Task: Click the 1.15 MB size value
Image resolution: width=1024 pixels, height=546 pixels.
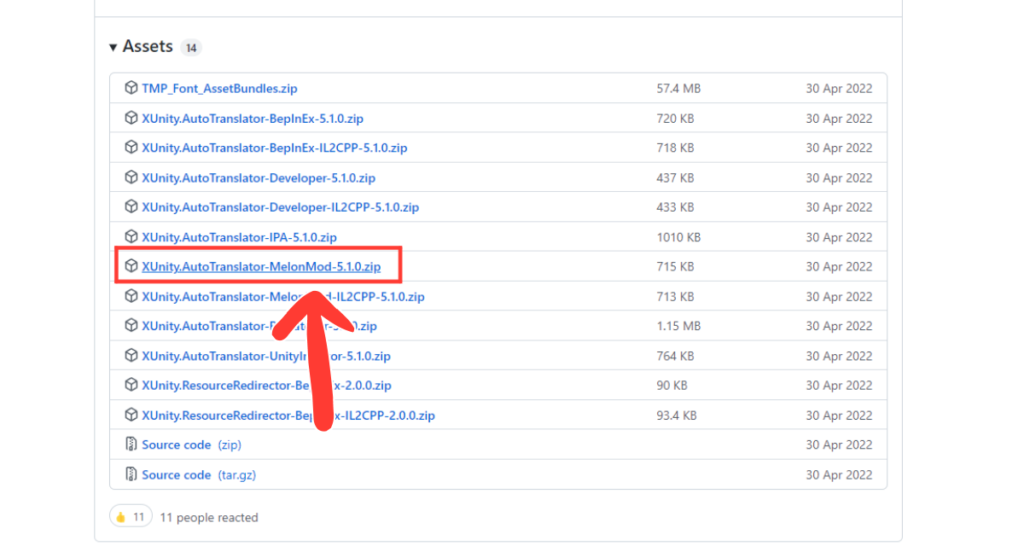Action: (x=679, y=326)
